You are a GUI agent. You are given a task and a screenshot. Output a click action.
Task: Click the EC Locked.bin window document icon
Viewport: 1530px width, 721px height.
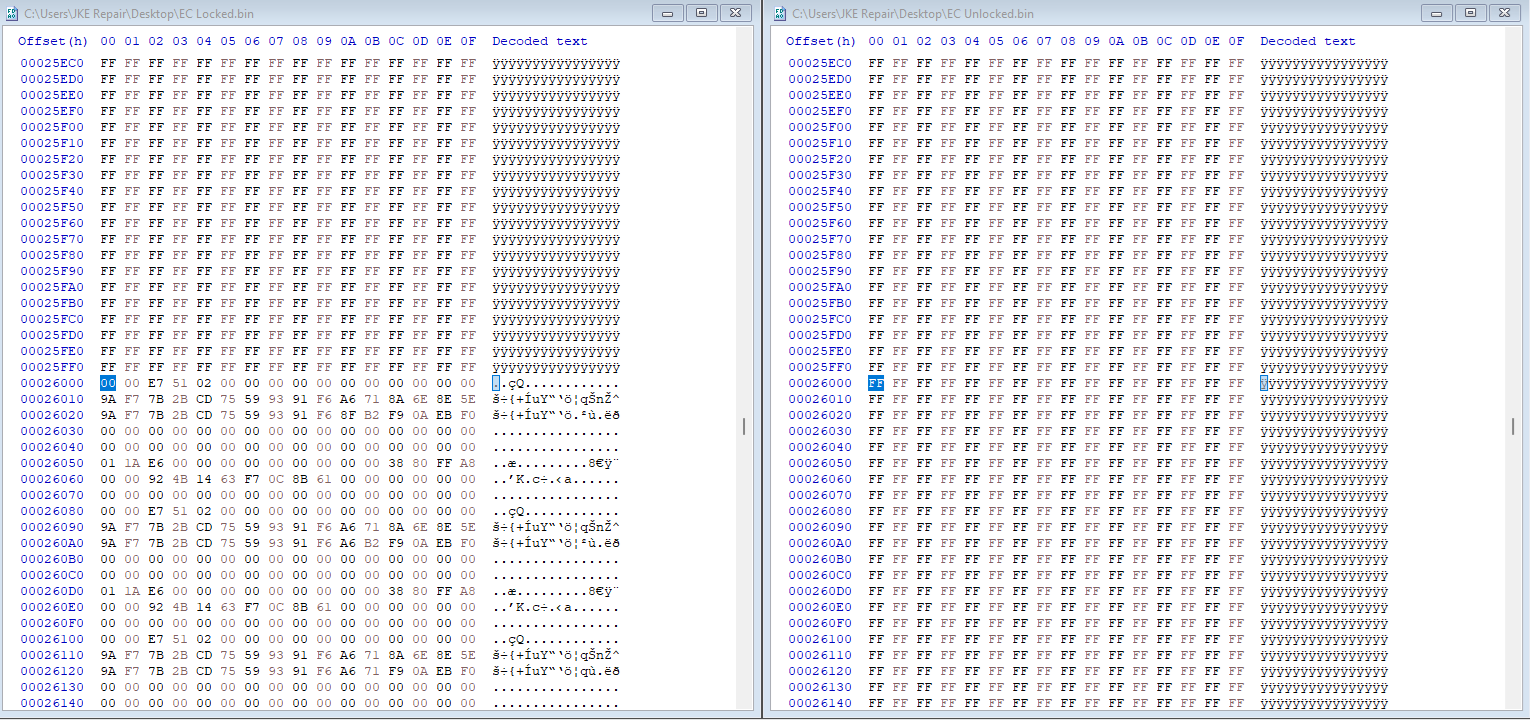[x=12, y=14]
